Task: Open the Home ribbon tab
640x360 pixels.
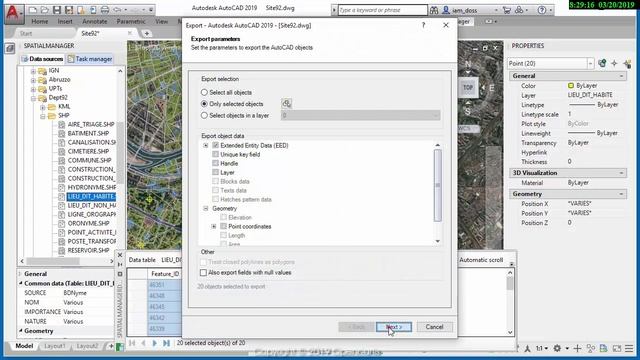Action: 40,22
